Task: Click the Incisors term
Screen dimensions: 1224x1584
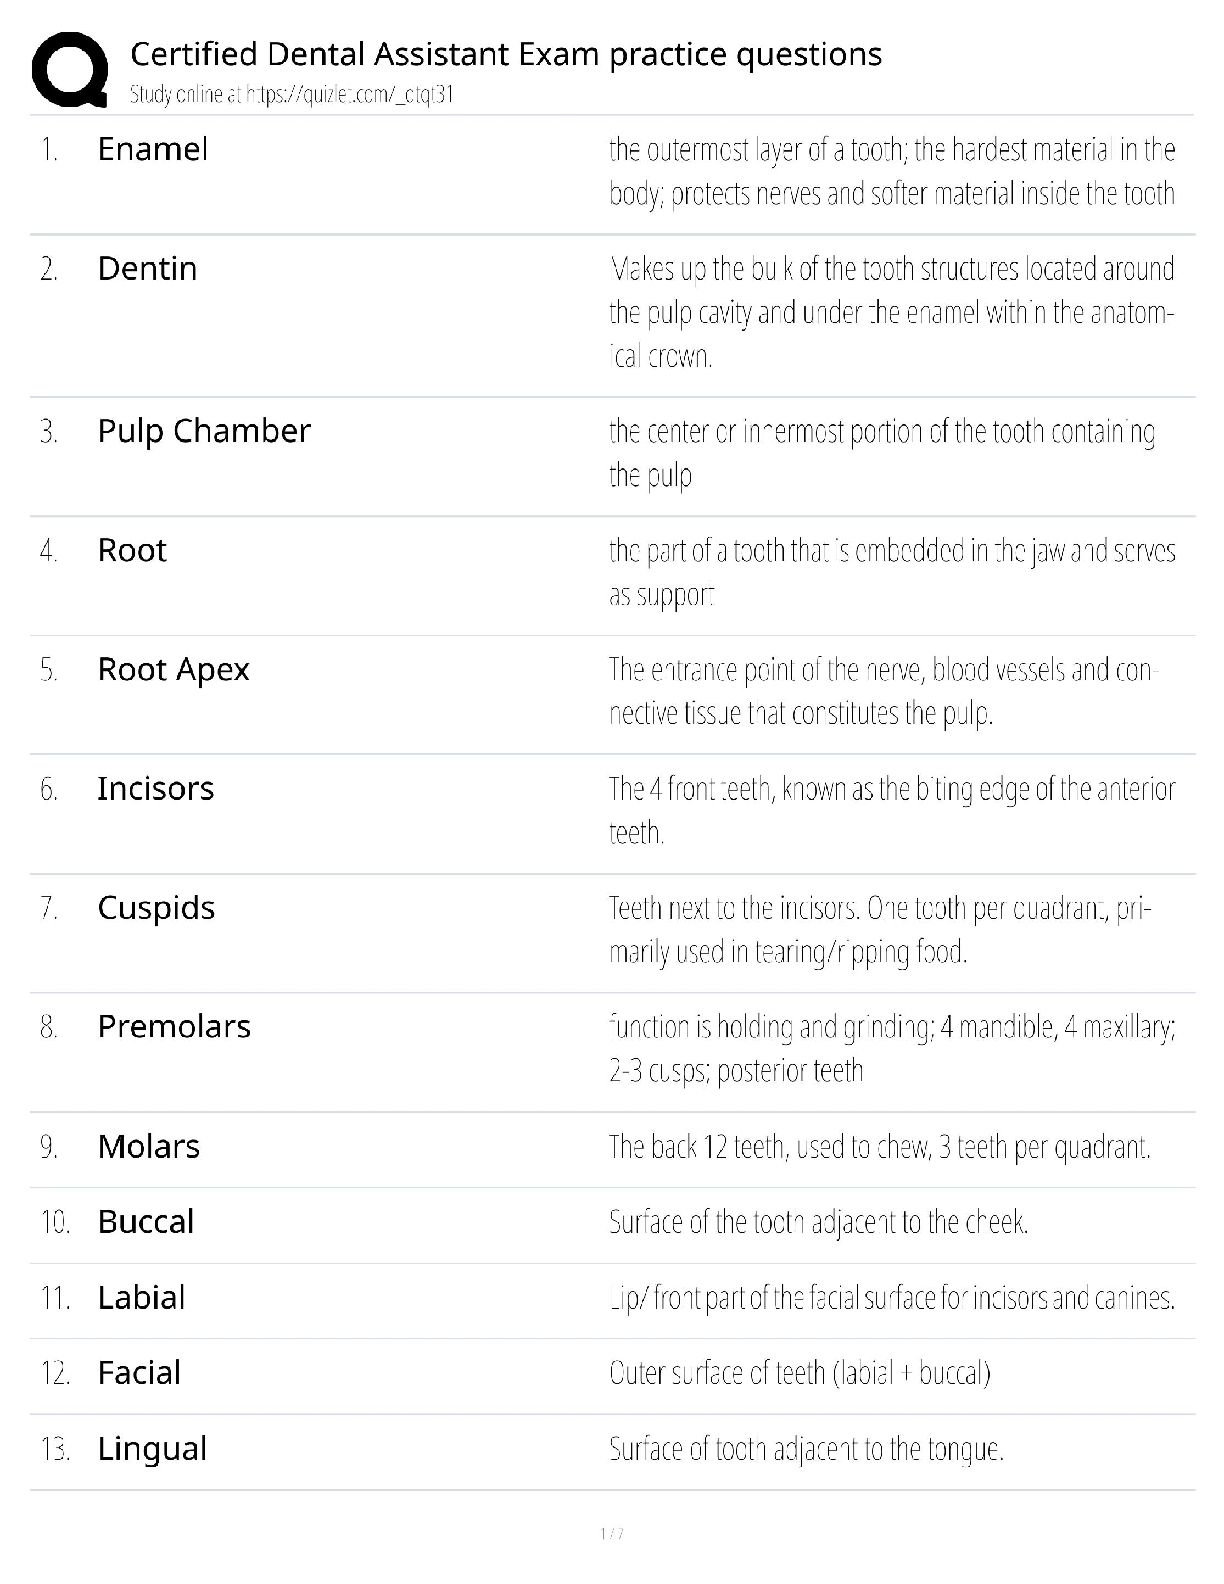Action: pyautogui.click(x=155, y=789)
